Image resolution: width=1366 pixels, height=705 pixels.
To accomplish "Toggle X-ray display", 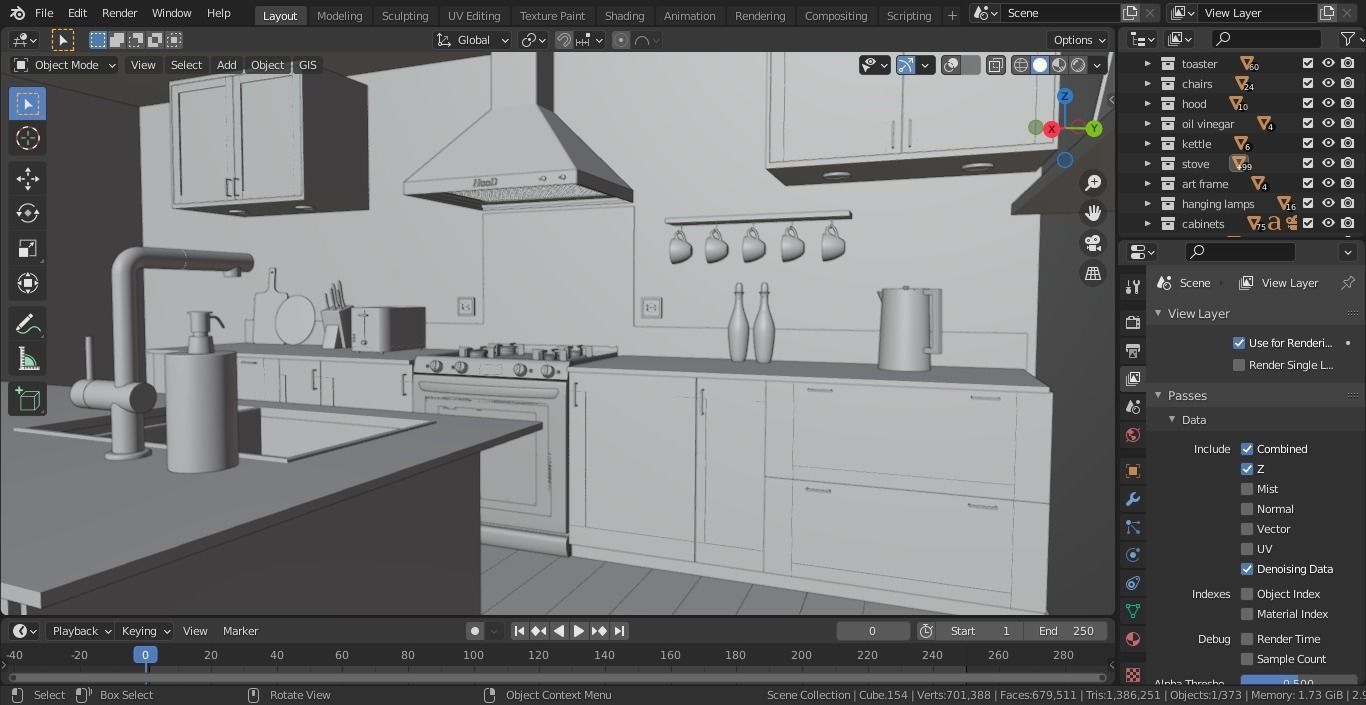I will [996, 65].
